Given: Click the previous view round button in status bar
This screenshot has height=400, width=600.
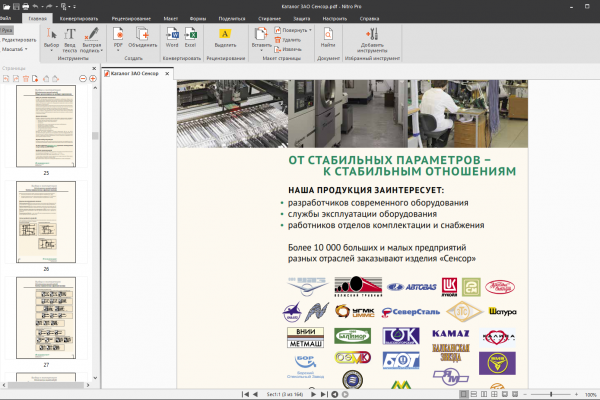Looking at the screenshot, I should 335,394.
